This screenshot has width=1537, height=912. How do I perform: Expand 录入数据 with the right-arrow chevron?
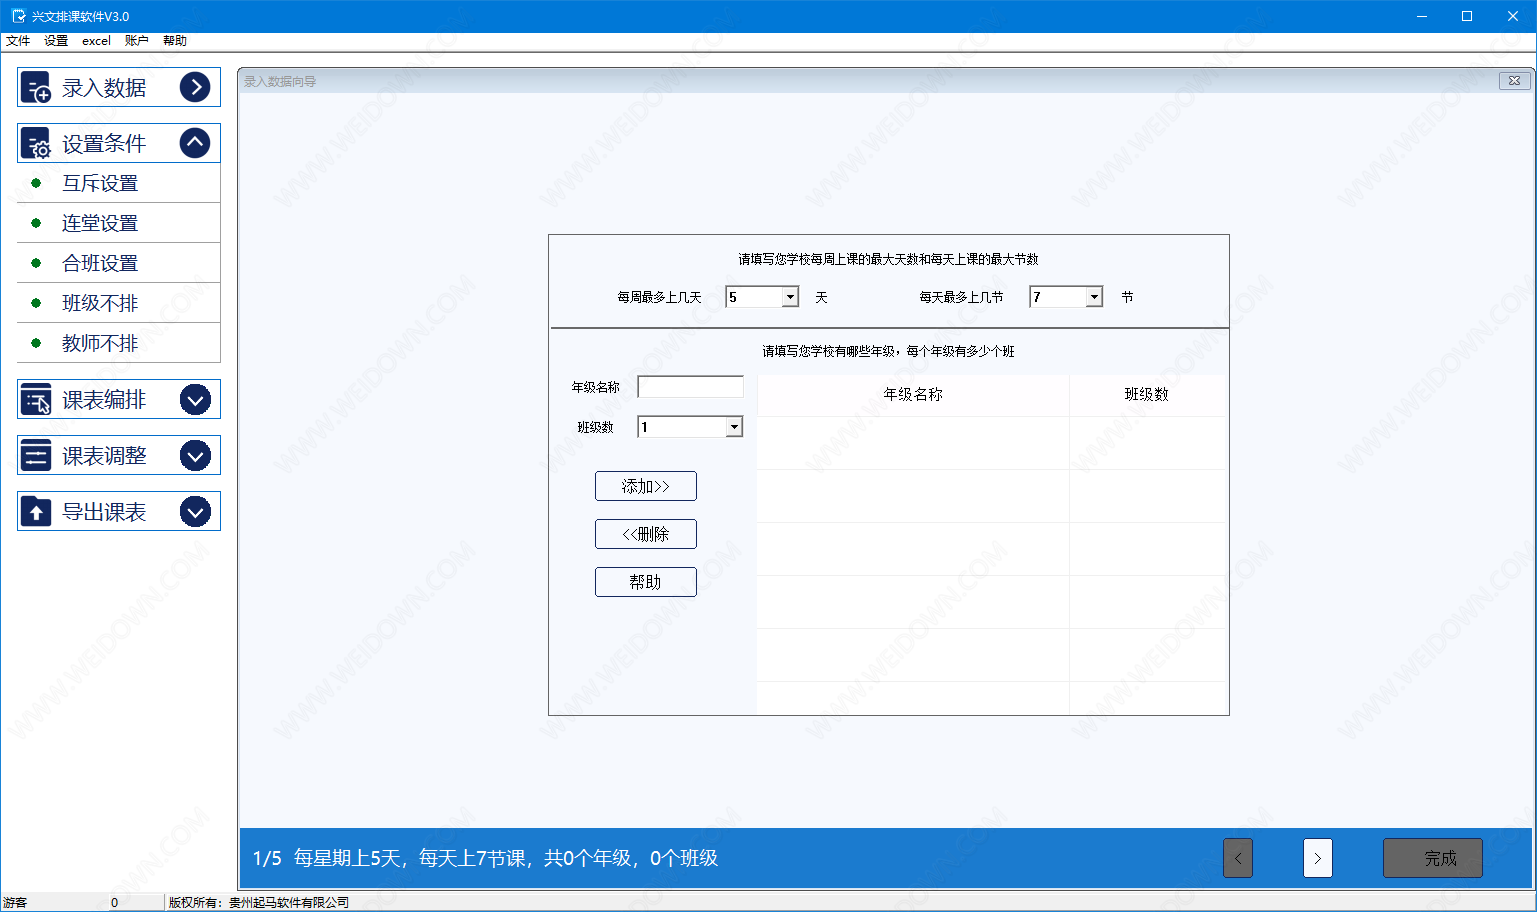tap(195, 88)
